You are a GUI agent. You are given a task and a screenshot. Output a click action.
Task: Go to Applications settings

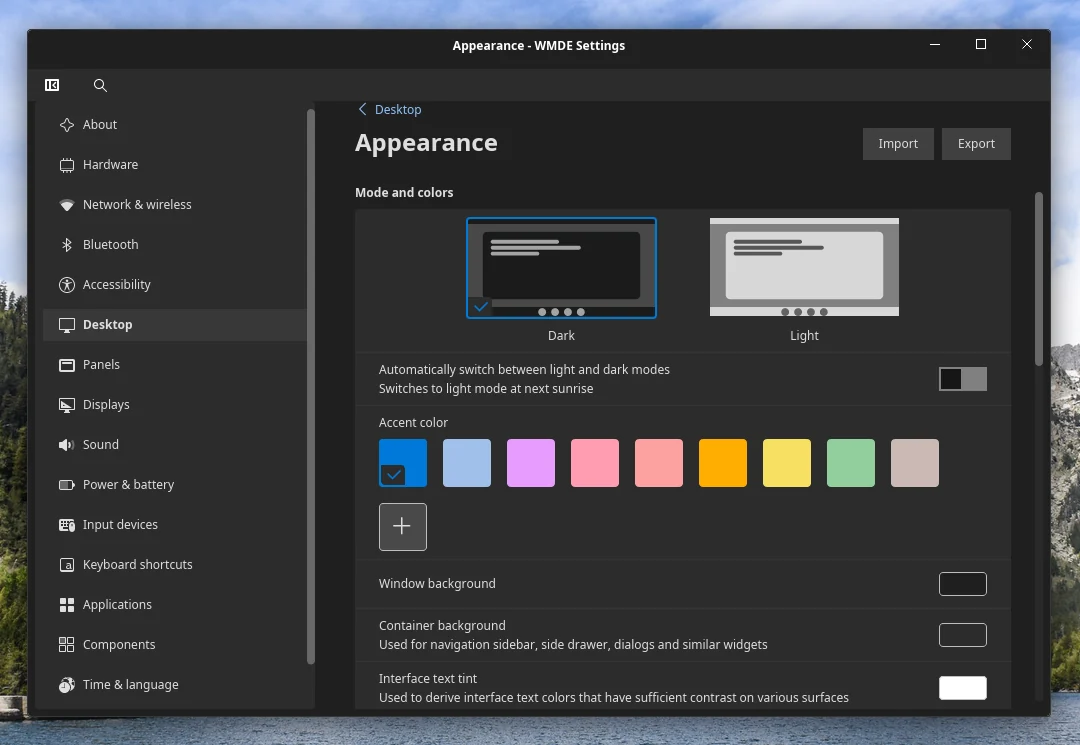pos(175,605)
